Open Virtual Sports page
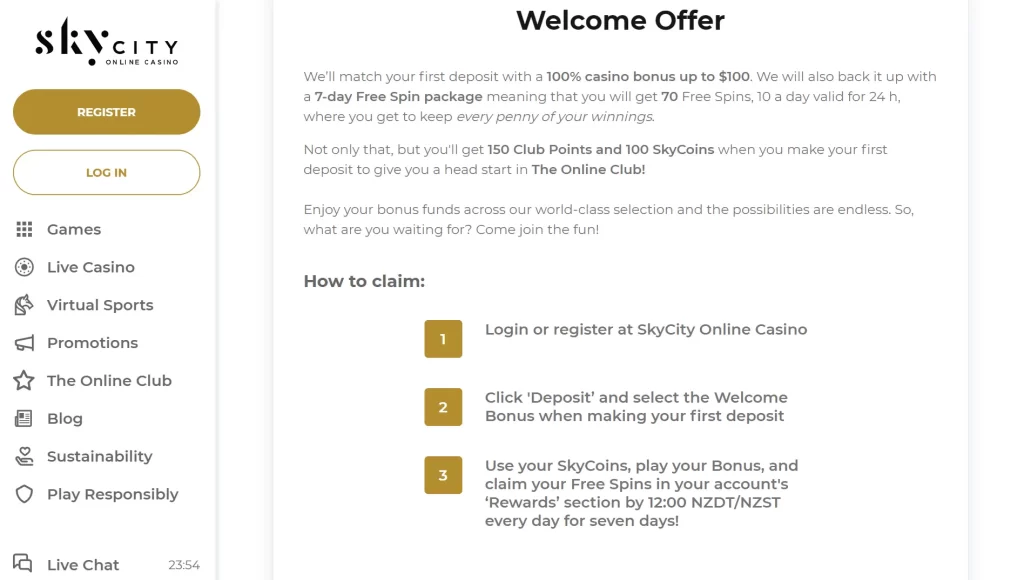 [100, 305]
